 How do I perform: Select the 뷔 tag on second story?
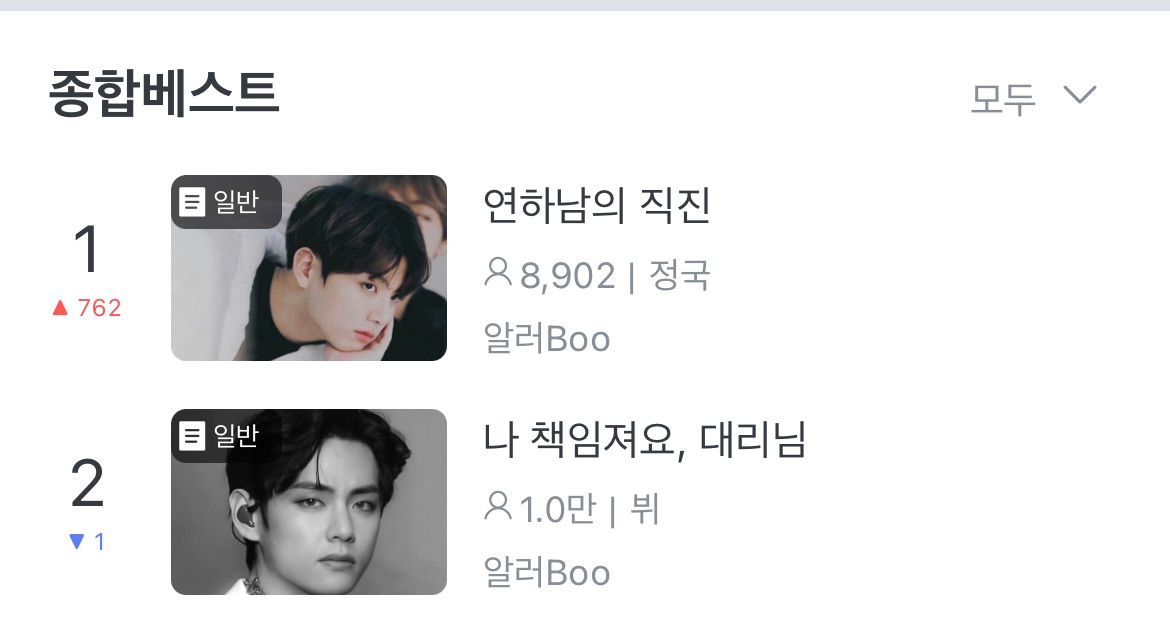coord(644,509)
